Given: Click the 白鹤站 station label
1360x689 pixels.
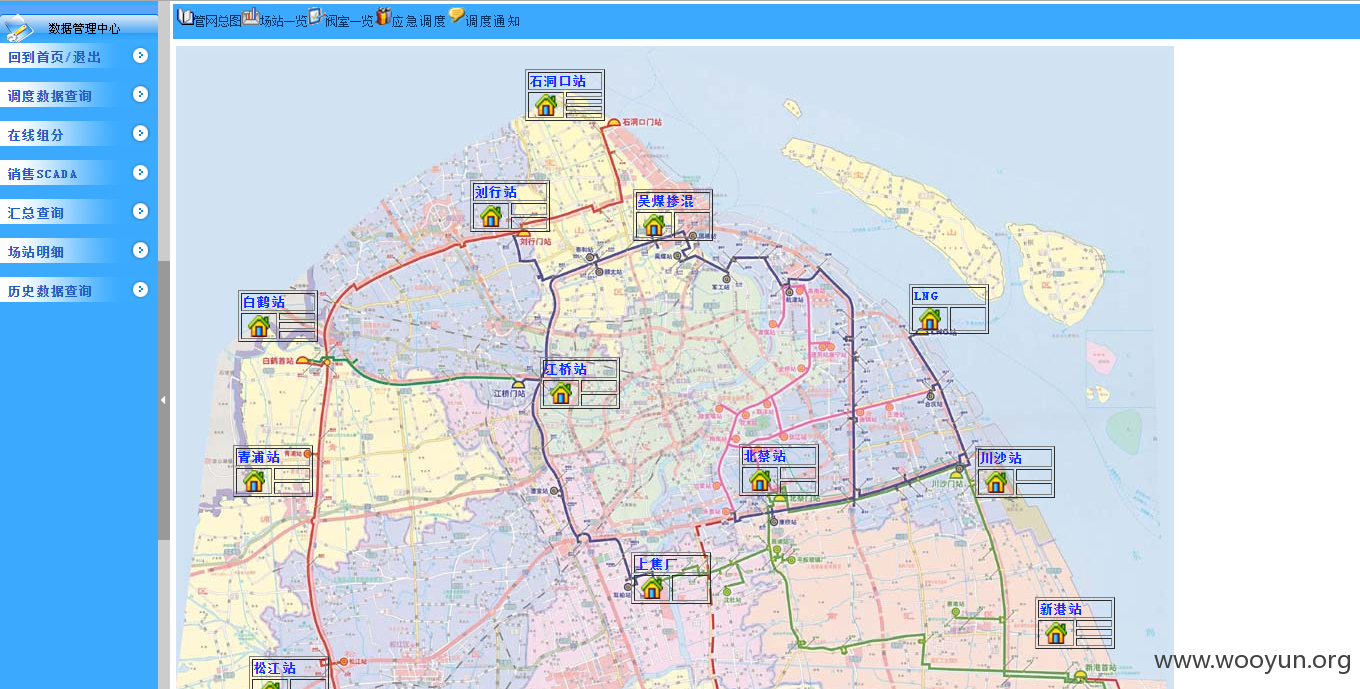Looking at the screenshot, I should coord(263,302).
